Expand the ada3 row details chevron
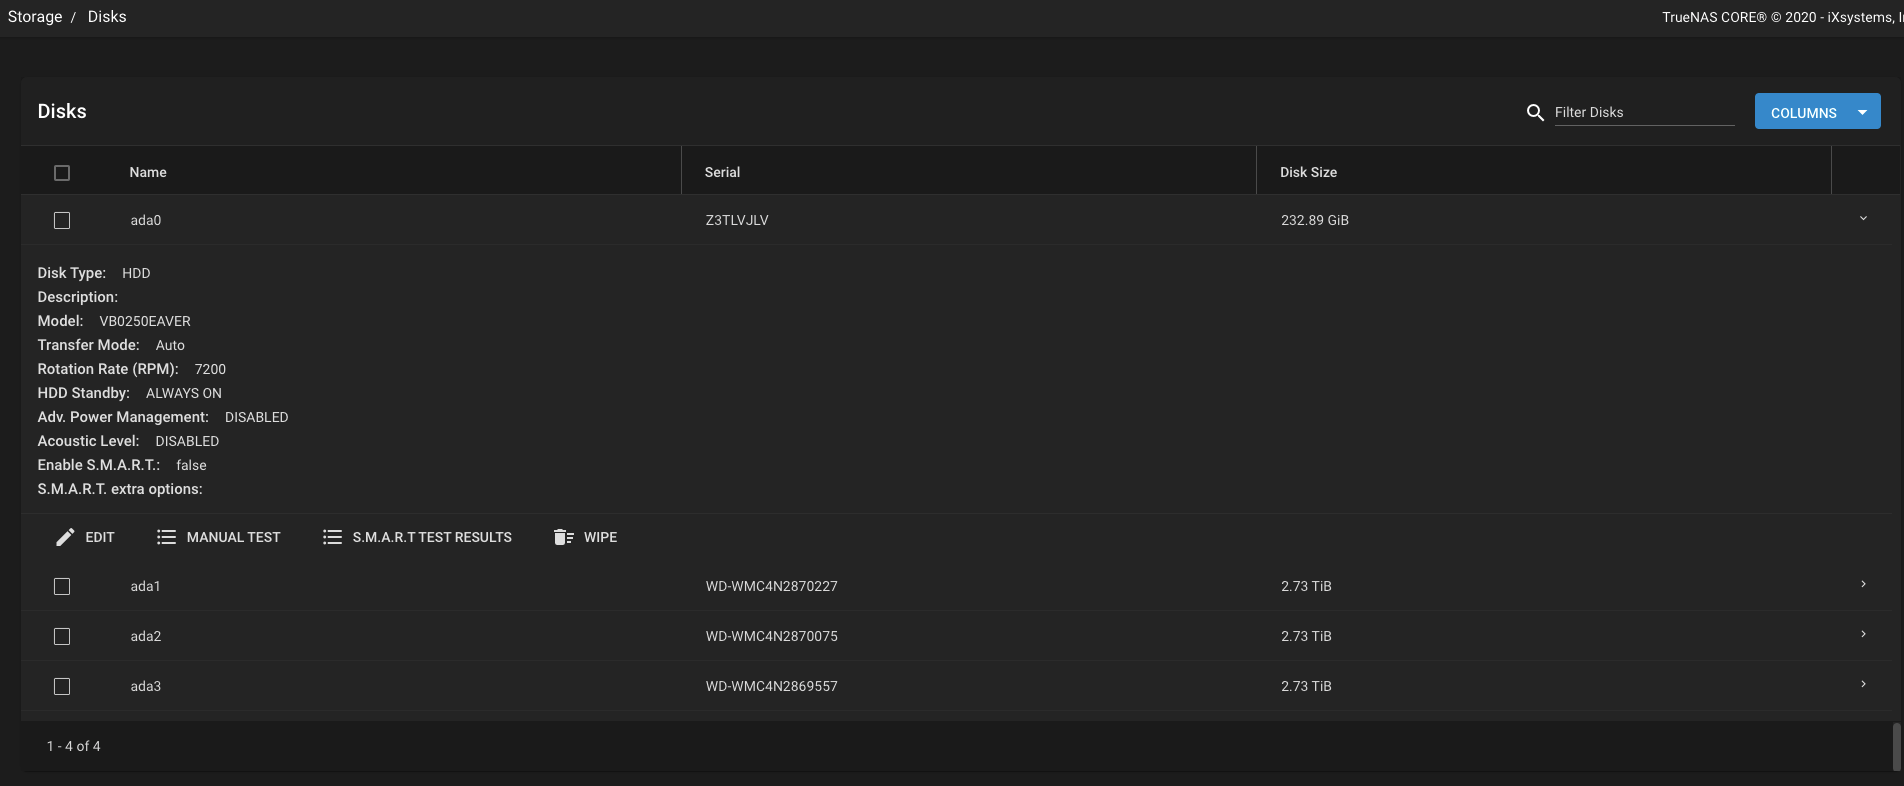 pyautogui.click(x=1863, y=685)
